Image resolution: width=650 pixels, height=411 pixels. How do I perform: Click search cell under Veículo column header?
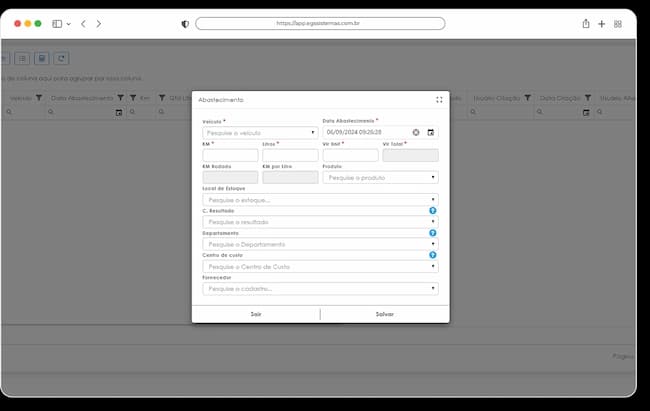click(x=24, y=112)
